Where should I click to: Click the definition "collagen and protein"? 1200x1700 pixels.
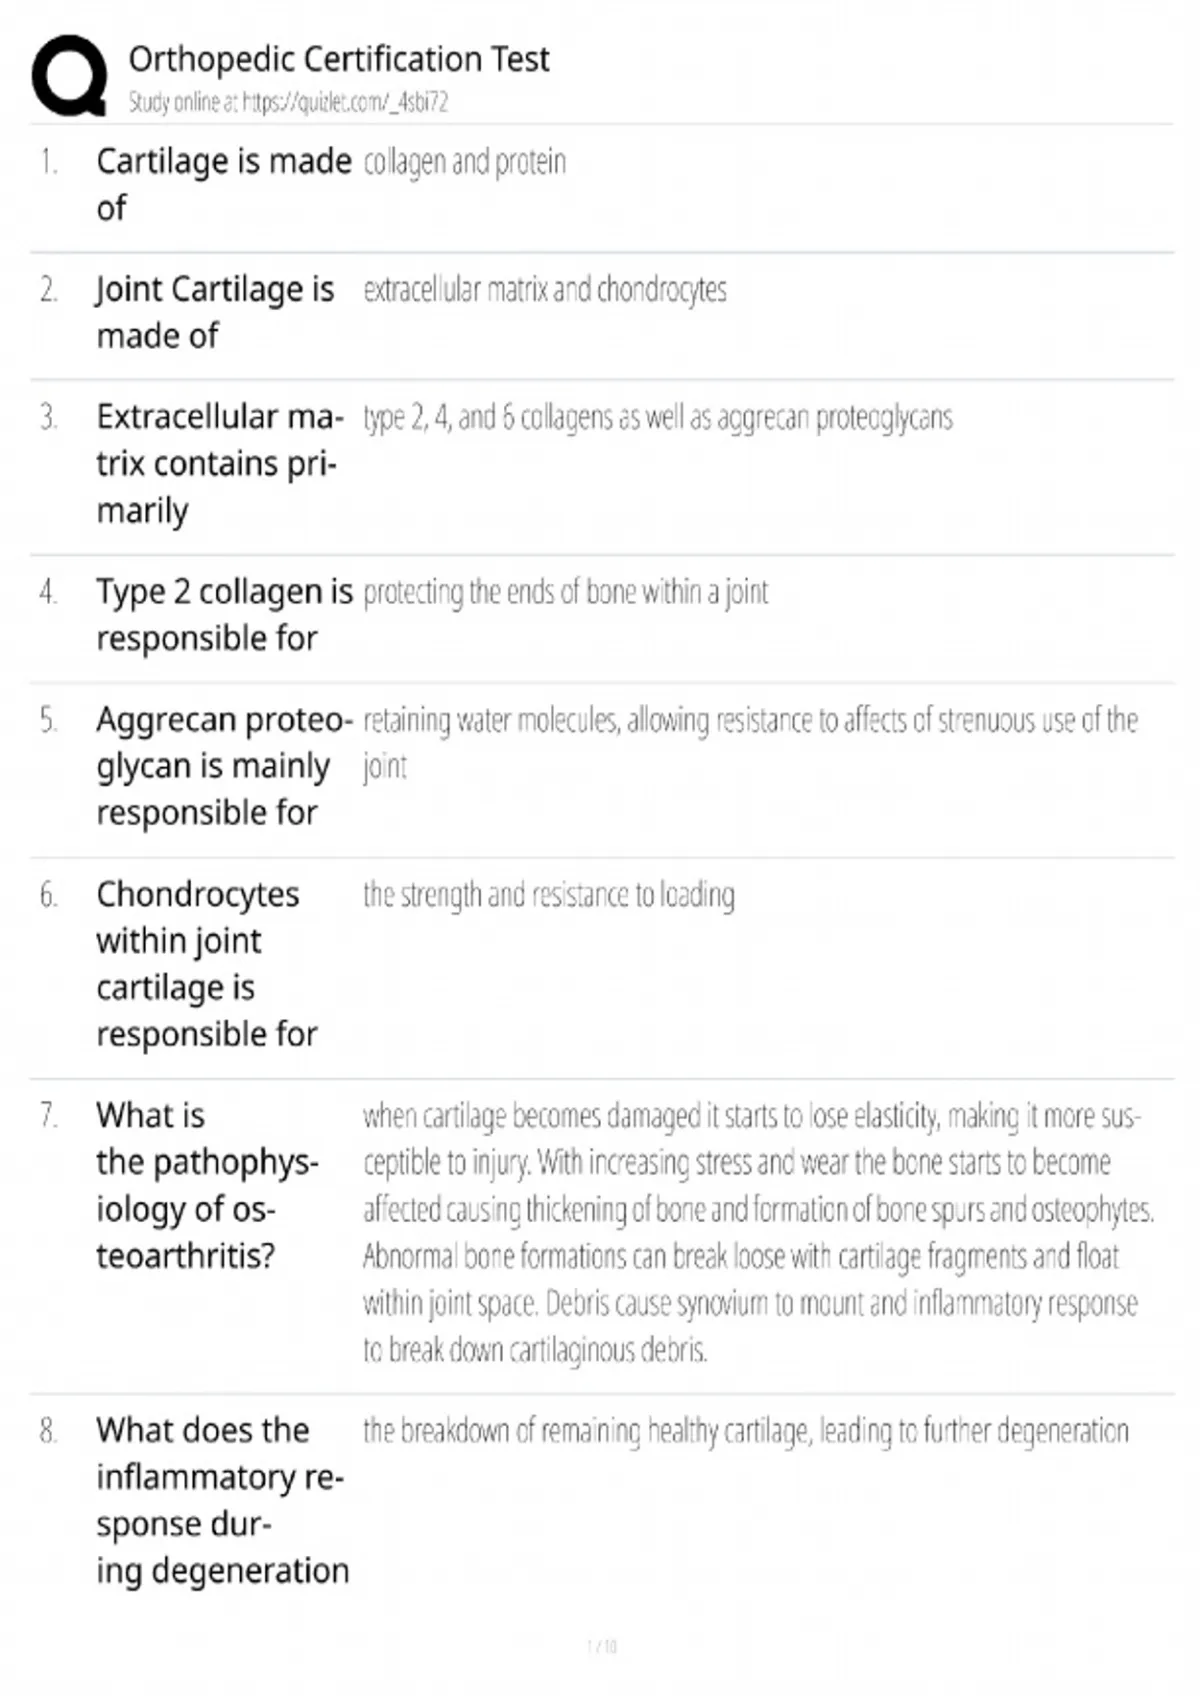point(464,162)
